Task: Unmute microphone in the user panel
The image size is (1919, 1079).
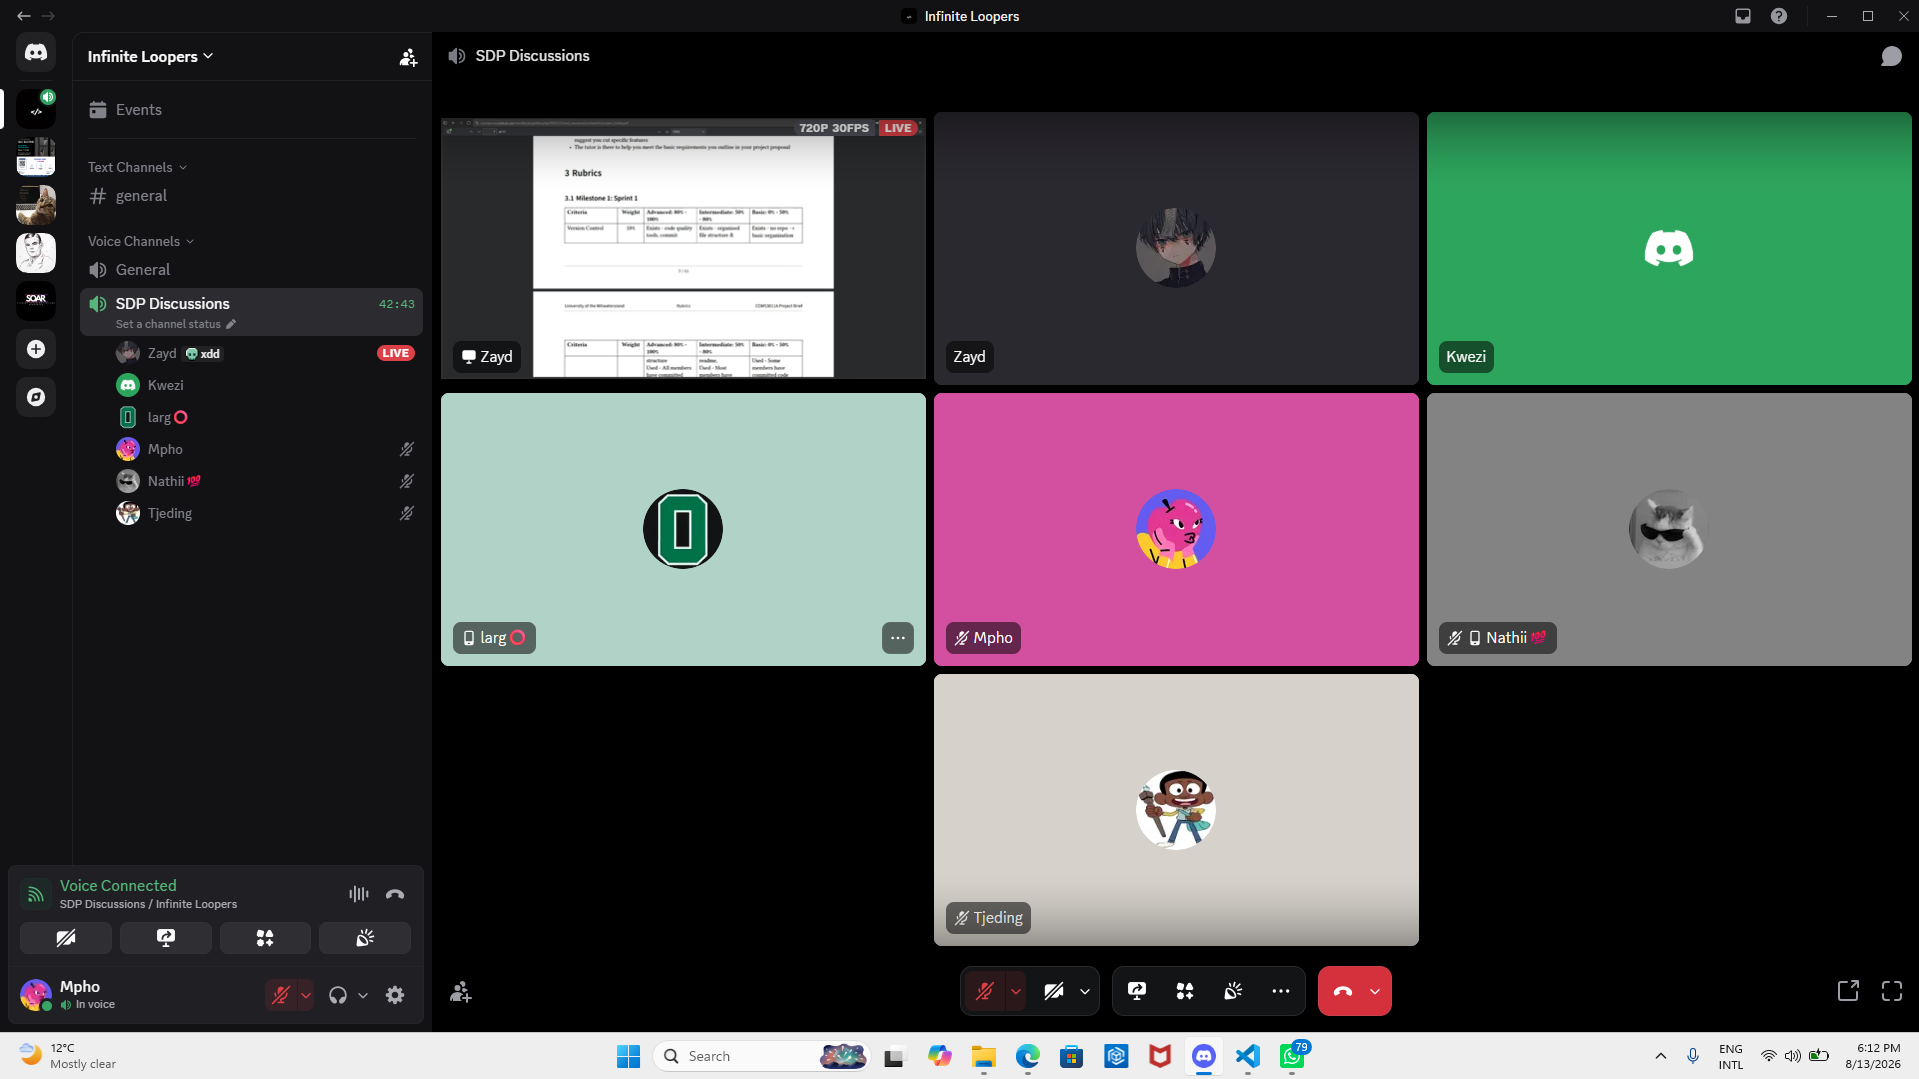Action: pyautogui.click(x=281, y=995)
